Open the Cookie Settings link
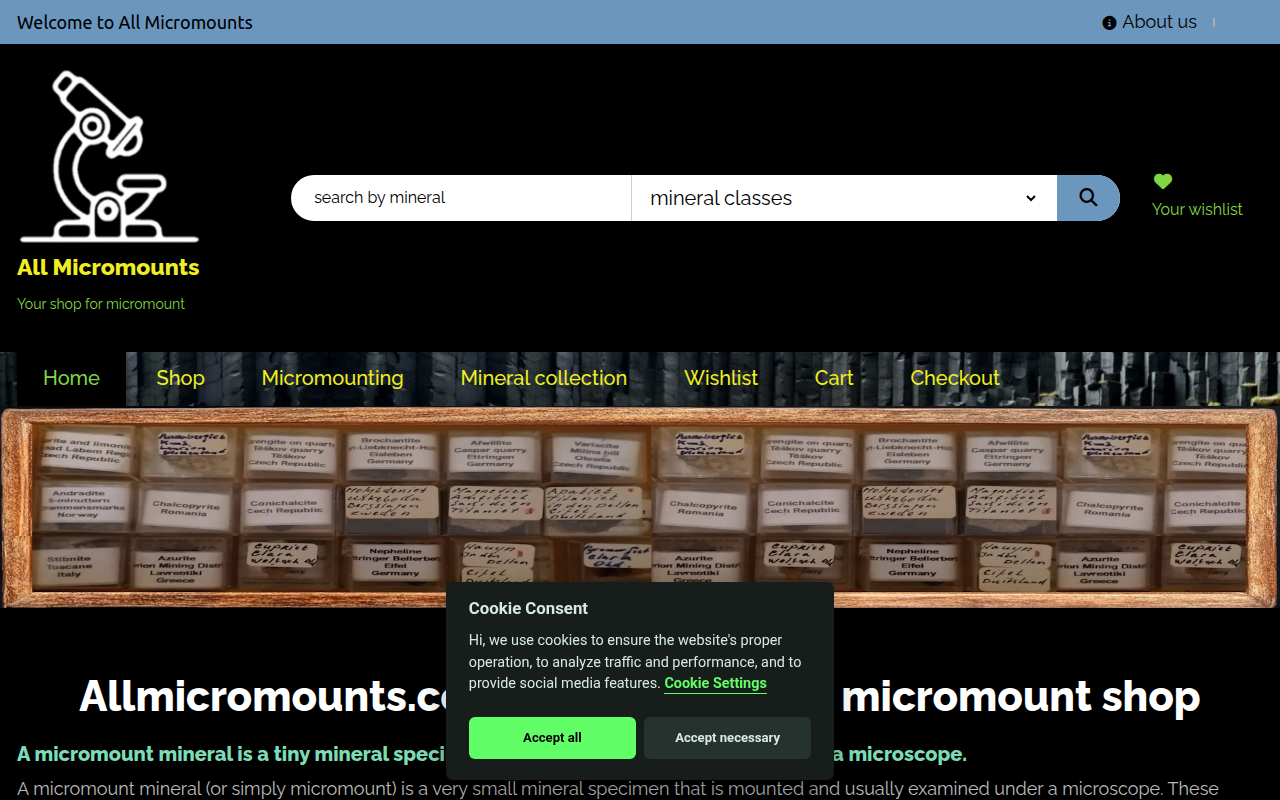 click(x=715, y=683)
